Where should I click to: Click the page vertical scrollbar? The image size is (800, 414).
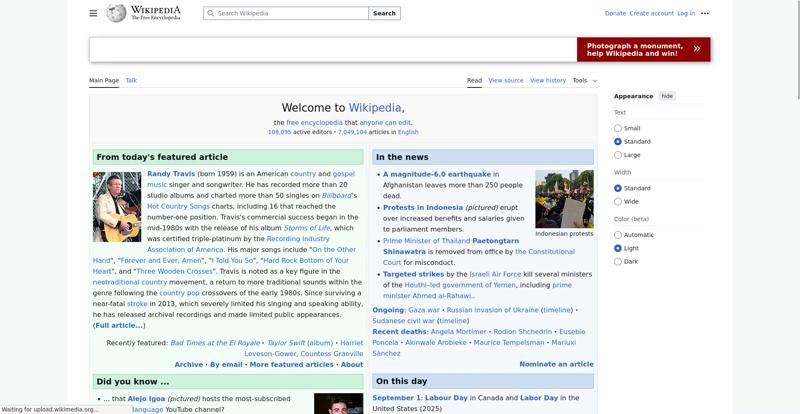point(798,50)
